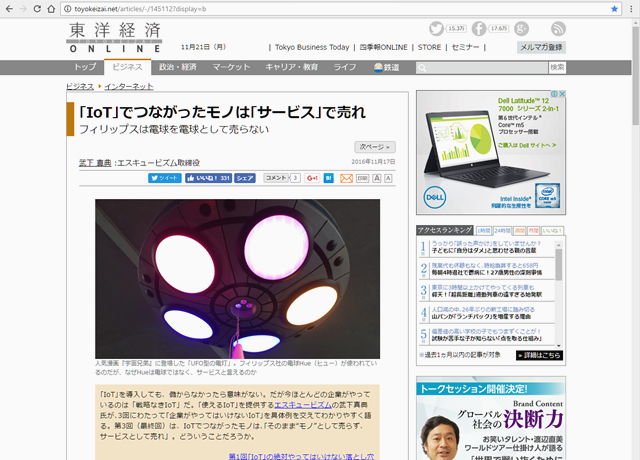Open the RSS feed icon
This screenshot has height=460, width=640.
coord(557,29)
